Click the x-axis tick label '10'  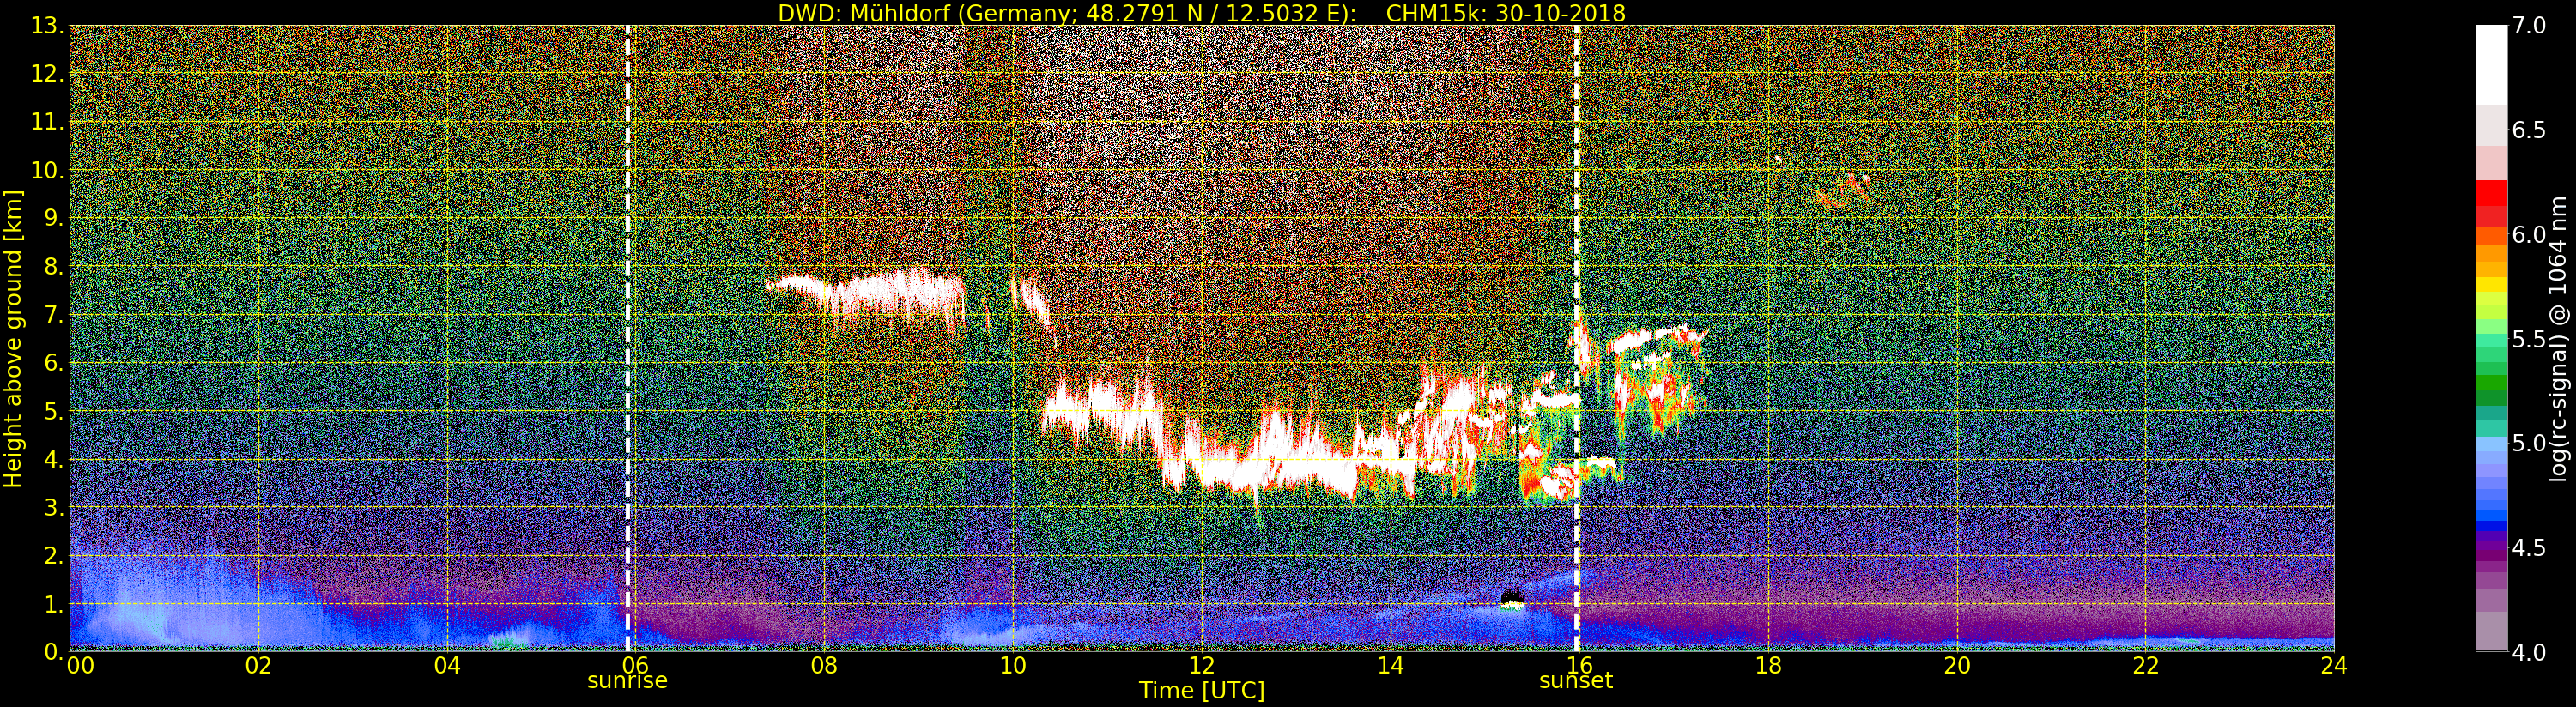tap(1013, 666)
